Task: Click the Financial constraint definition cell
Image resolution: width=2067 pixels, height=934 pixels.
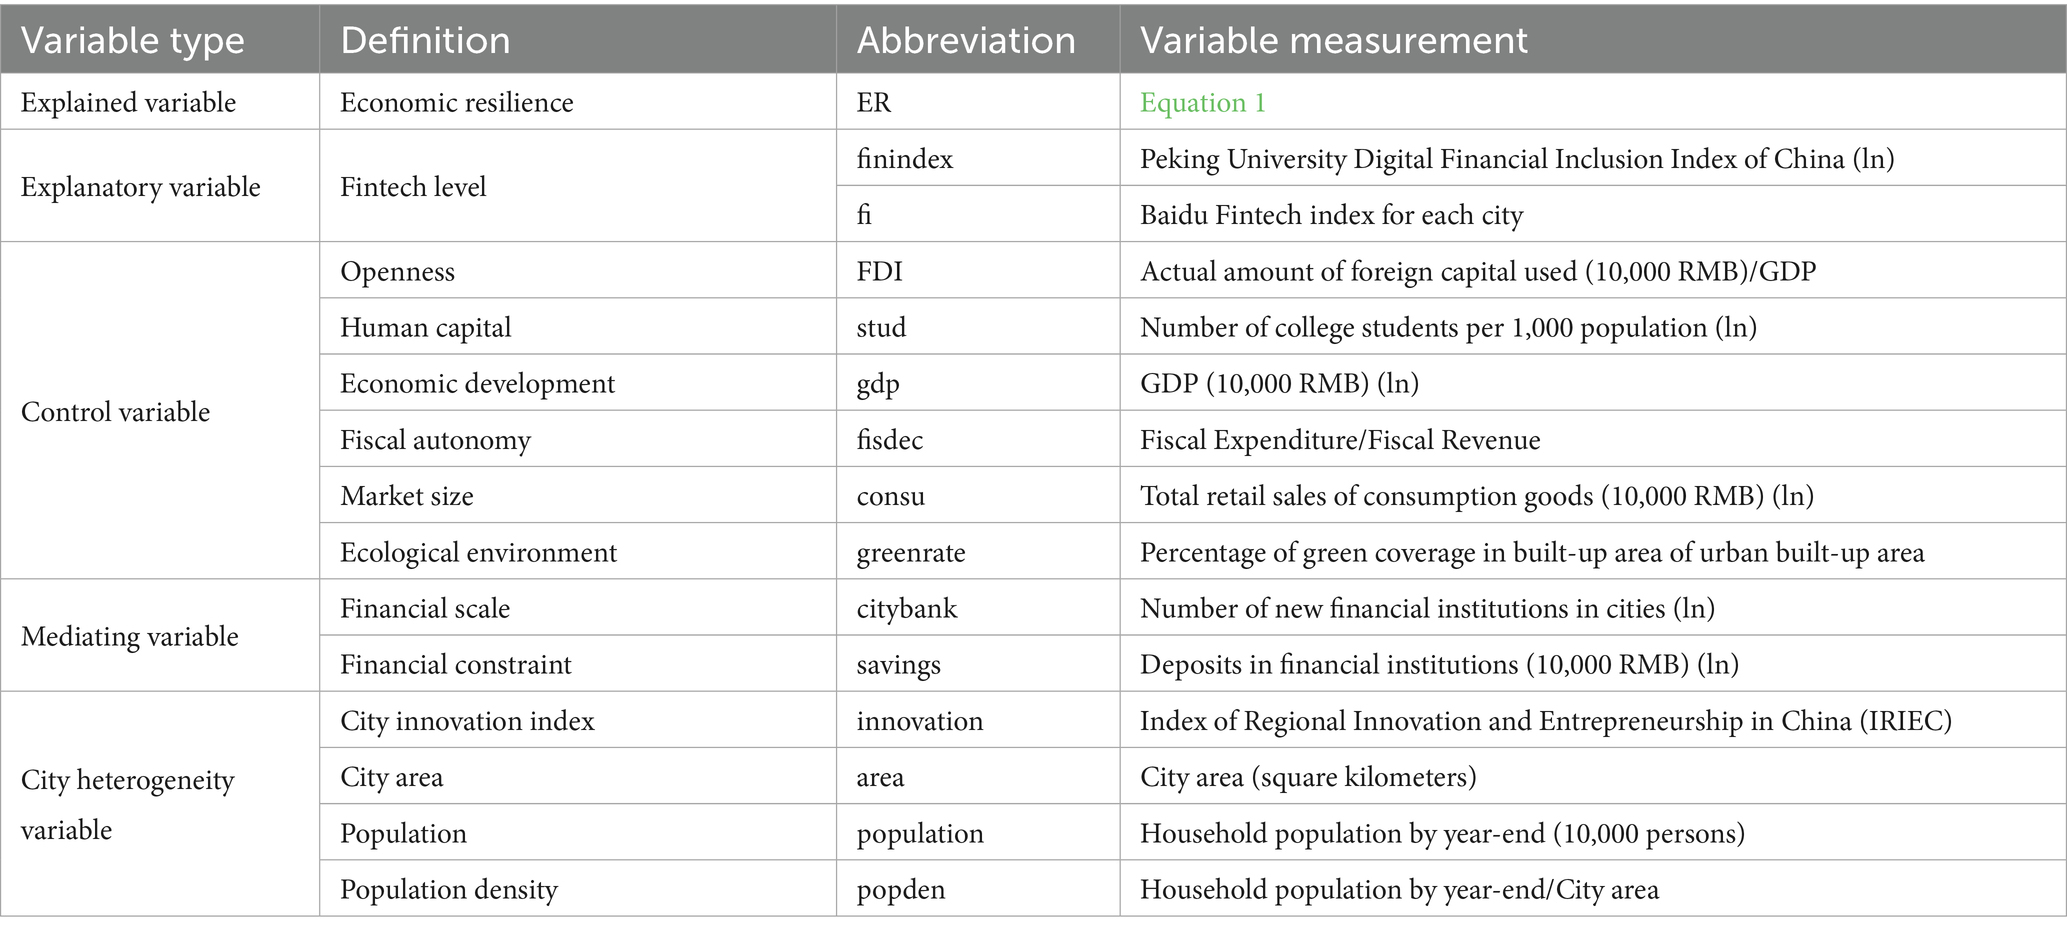Action: coord(455,665)
